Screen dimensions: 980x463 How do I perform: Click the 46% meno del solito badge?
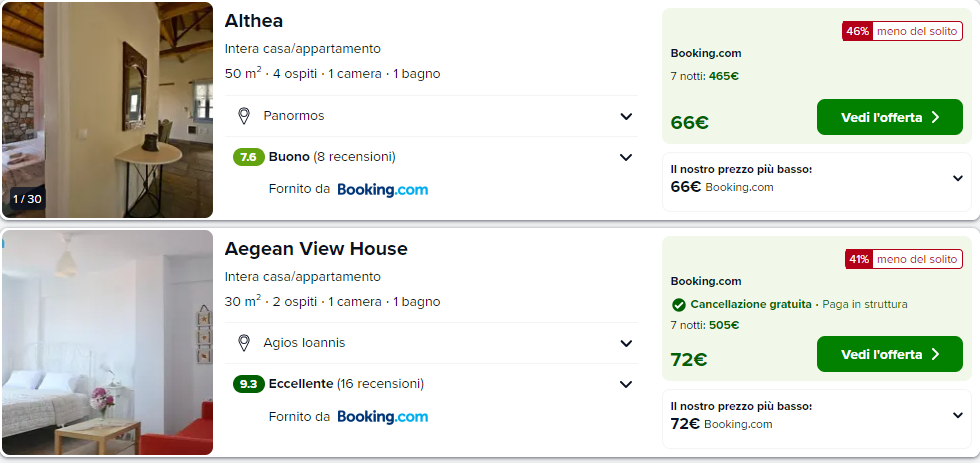(x=902, y=32)
